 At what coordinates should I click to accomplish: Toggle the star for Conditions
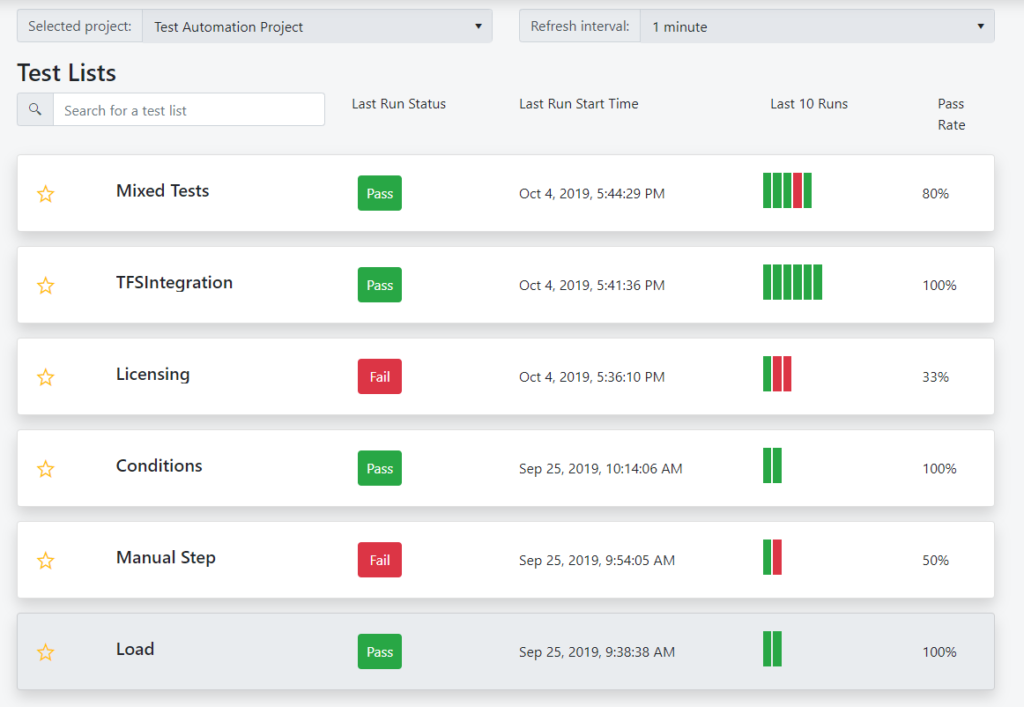pos(46,468)
